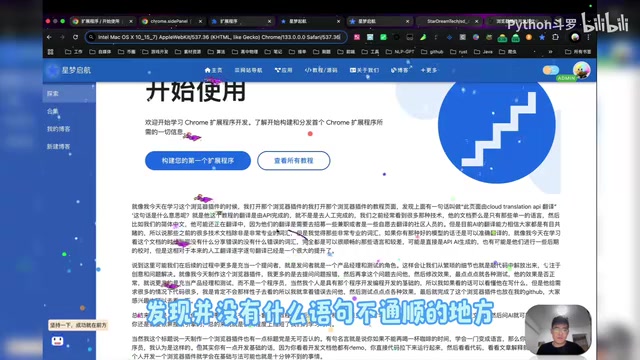Open the 自媒体 bookmarks folder
Viewport: 640px width, 360px height.
(x=100, y=52)
